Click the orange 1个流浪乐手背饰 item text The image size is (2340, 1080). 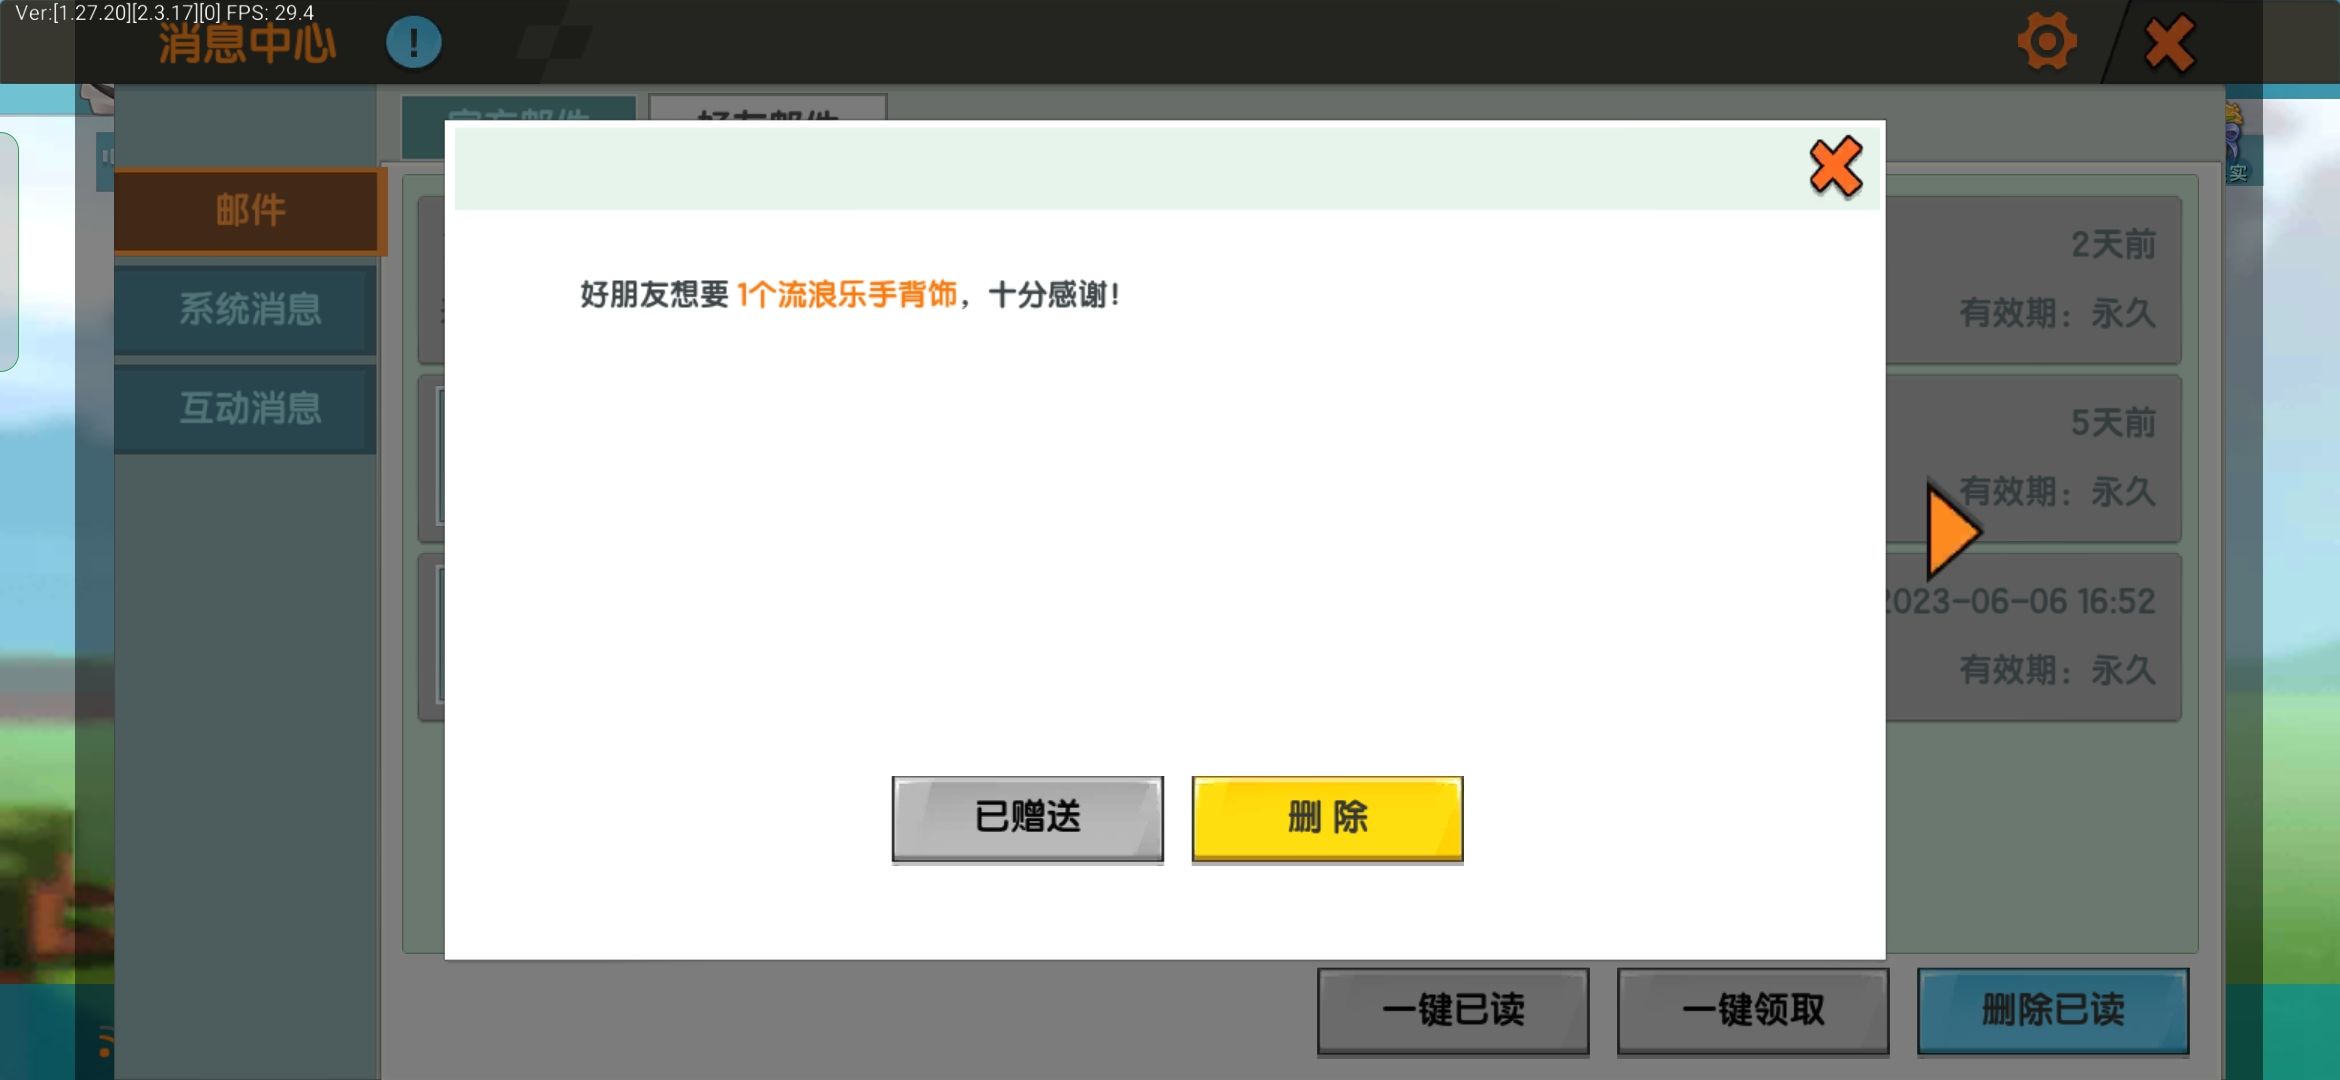[846, 295]
